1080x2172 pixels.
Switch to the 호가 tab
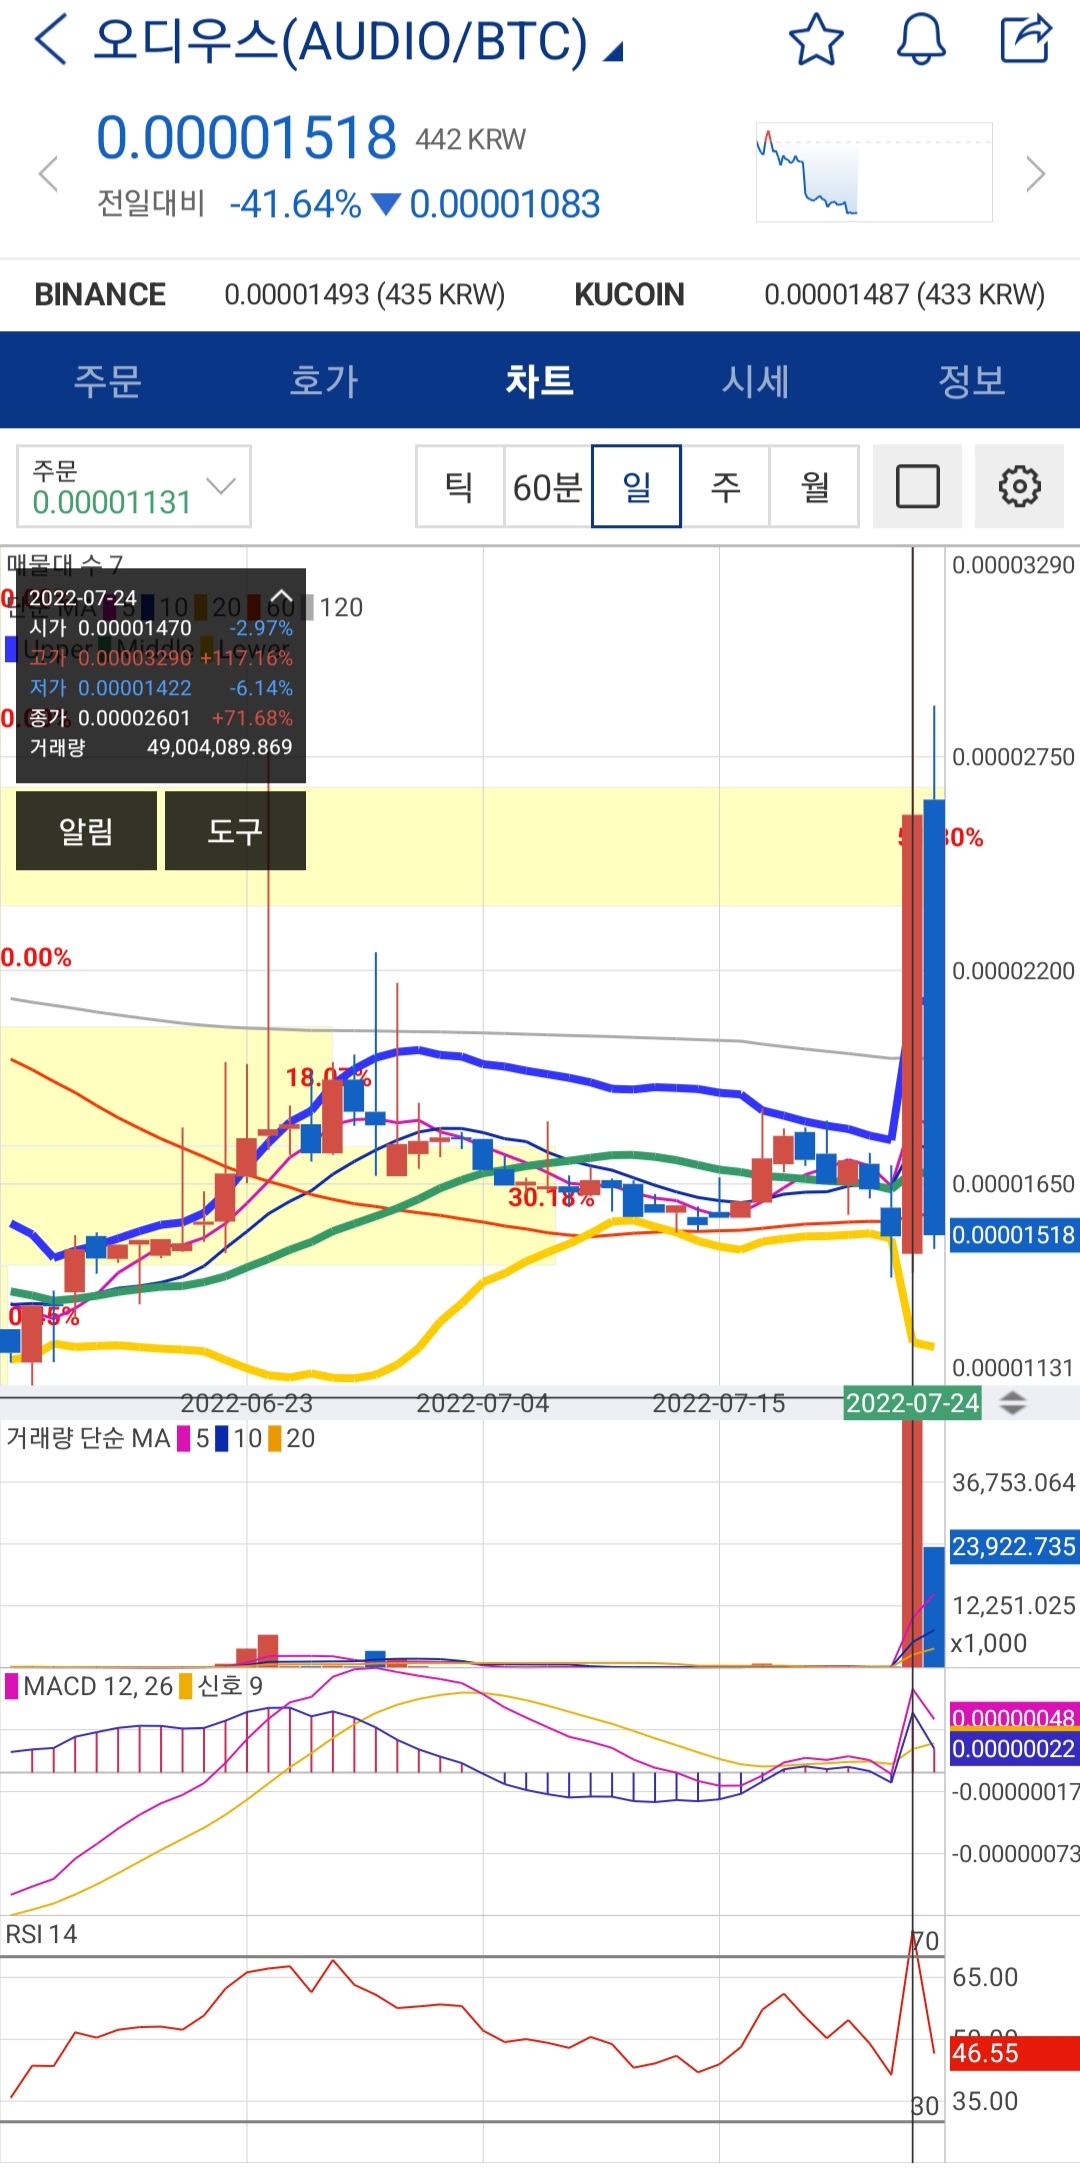(324, 380)
